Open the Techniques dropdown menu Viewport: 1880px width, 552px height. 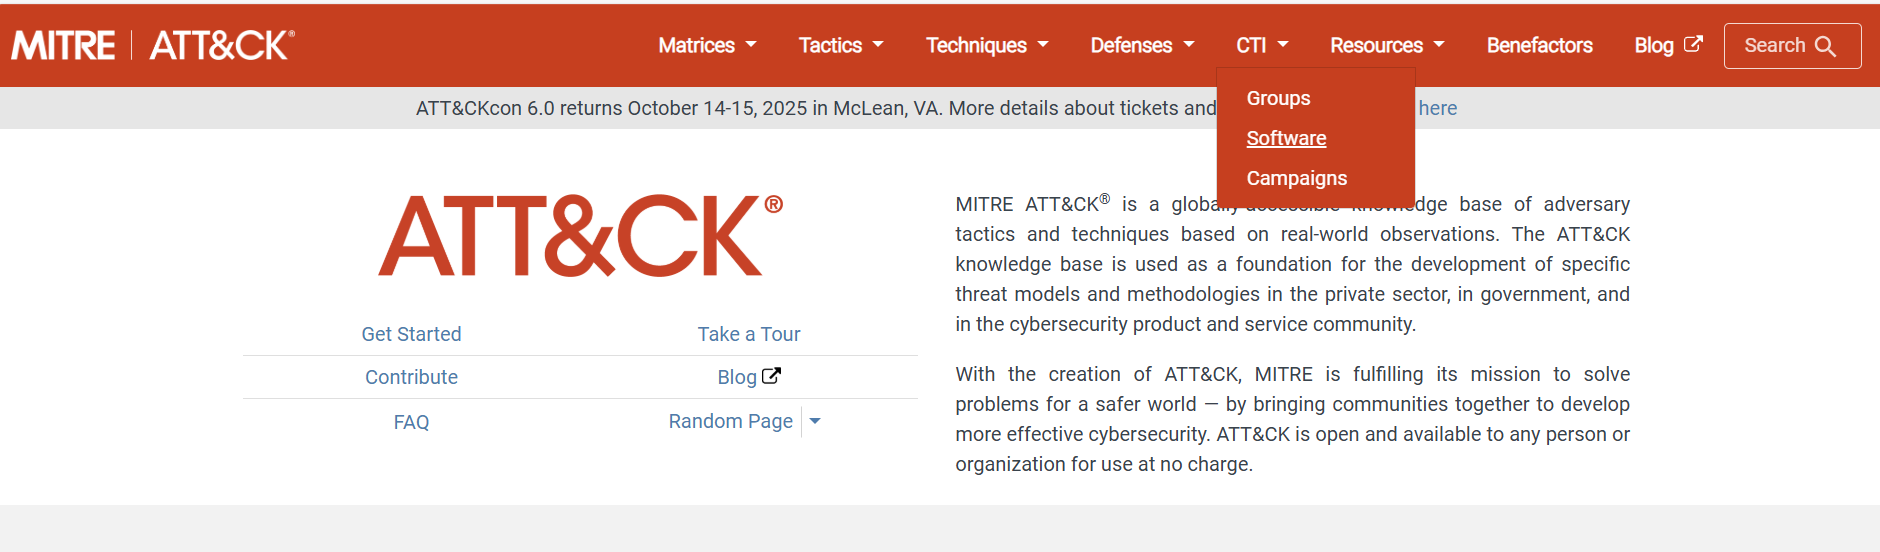tap(986, 46)
